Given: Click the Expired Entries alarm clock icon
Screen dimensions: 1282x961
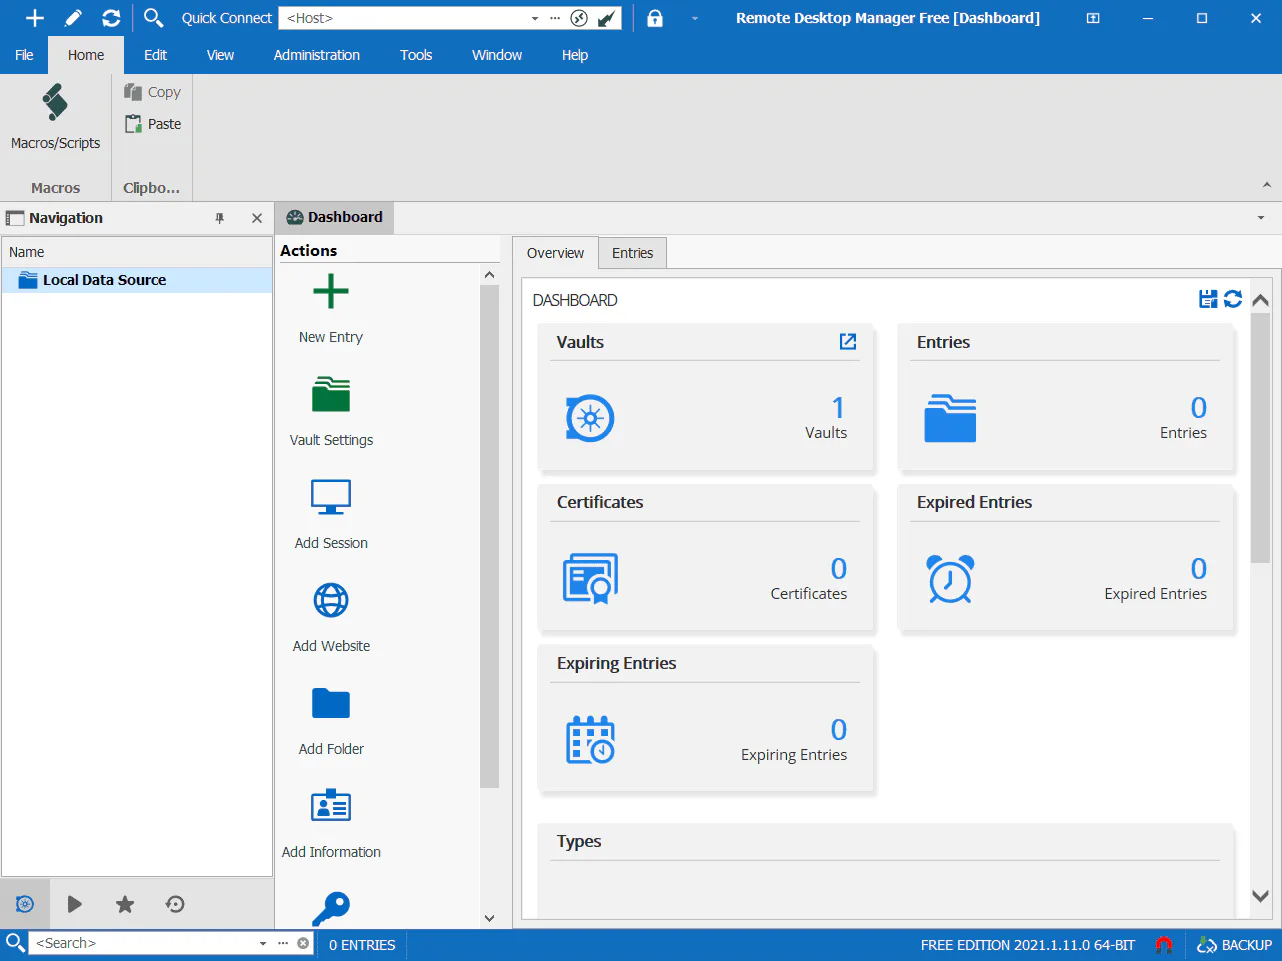Looking at the screenshot, I should pos(950,579).
